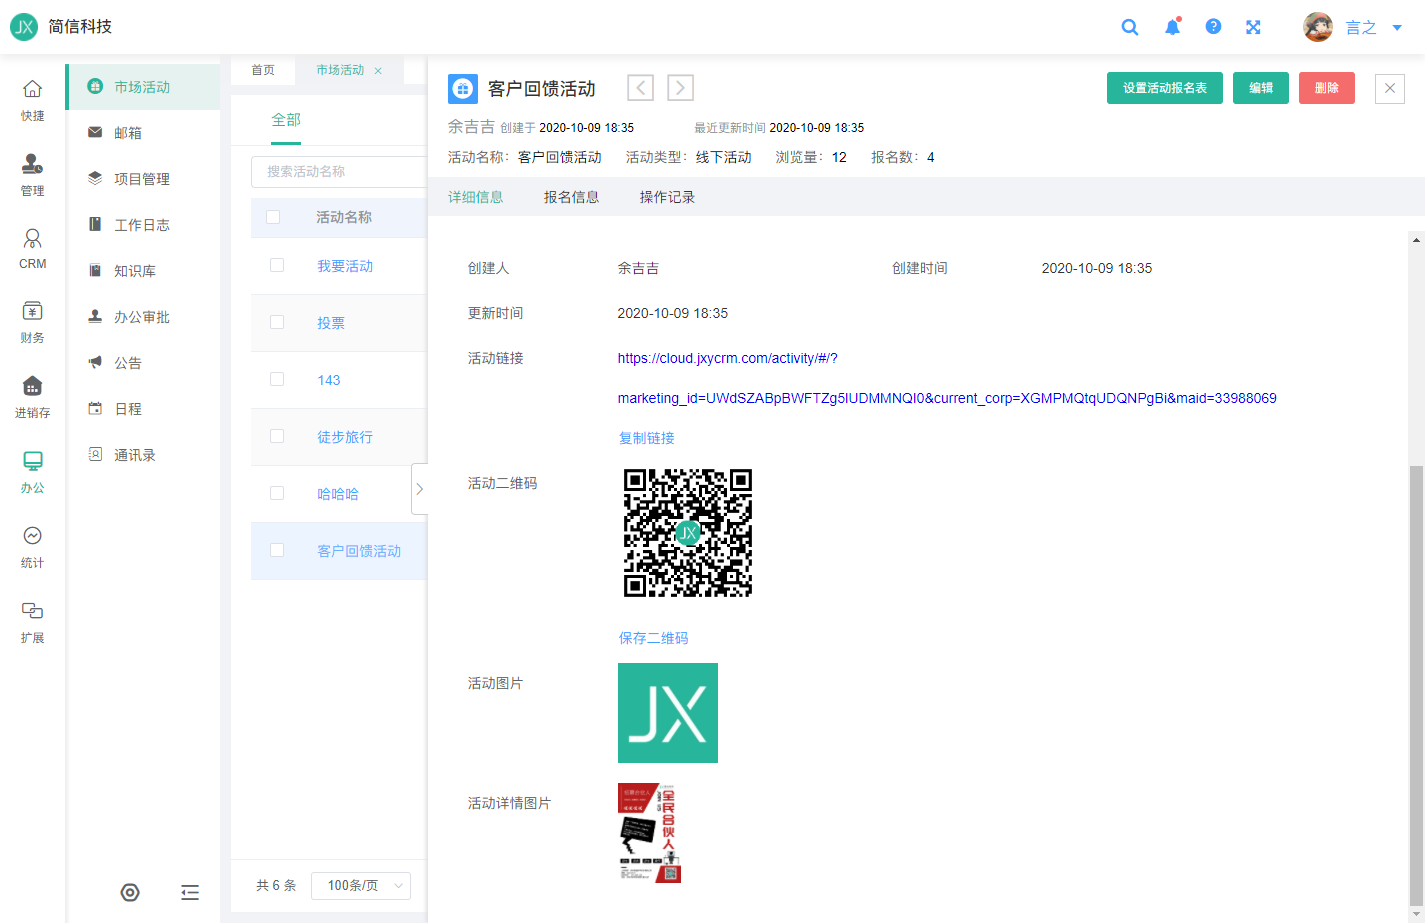Open the 进销存 inventory module
Viewport: 1425px width, 923px height.
33,397
